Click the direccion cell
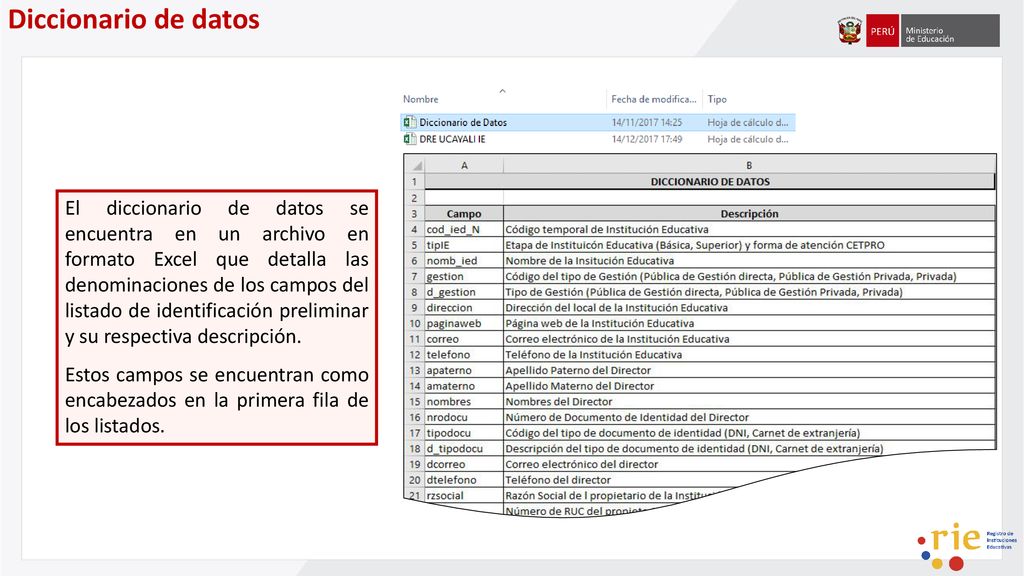The height and width of the screenshot is (576, 1024). (x=464, y=308)
